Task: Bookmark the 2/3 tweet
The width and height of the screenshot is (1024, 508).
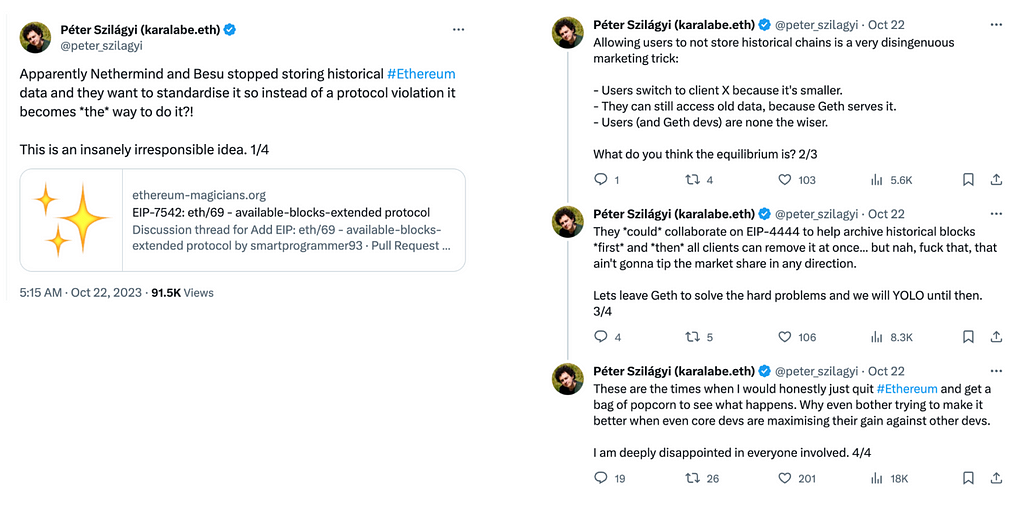Action: tap(968, 180)
